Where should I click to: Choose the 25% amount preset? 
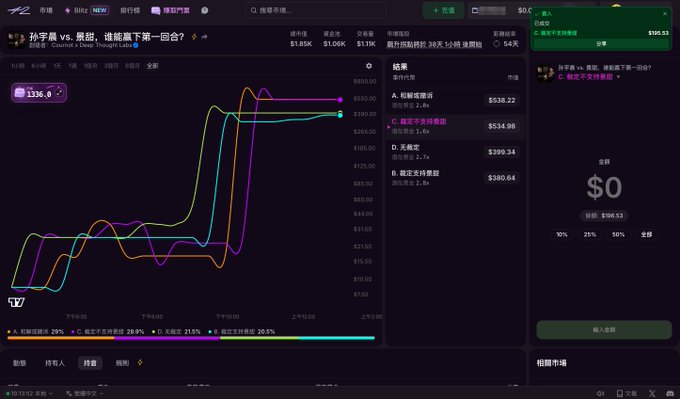590,234
